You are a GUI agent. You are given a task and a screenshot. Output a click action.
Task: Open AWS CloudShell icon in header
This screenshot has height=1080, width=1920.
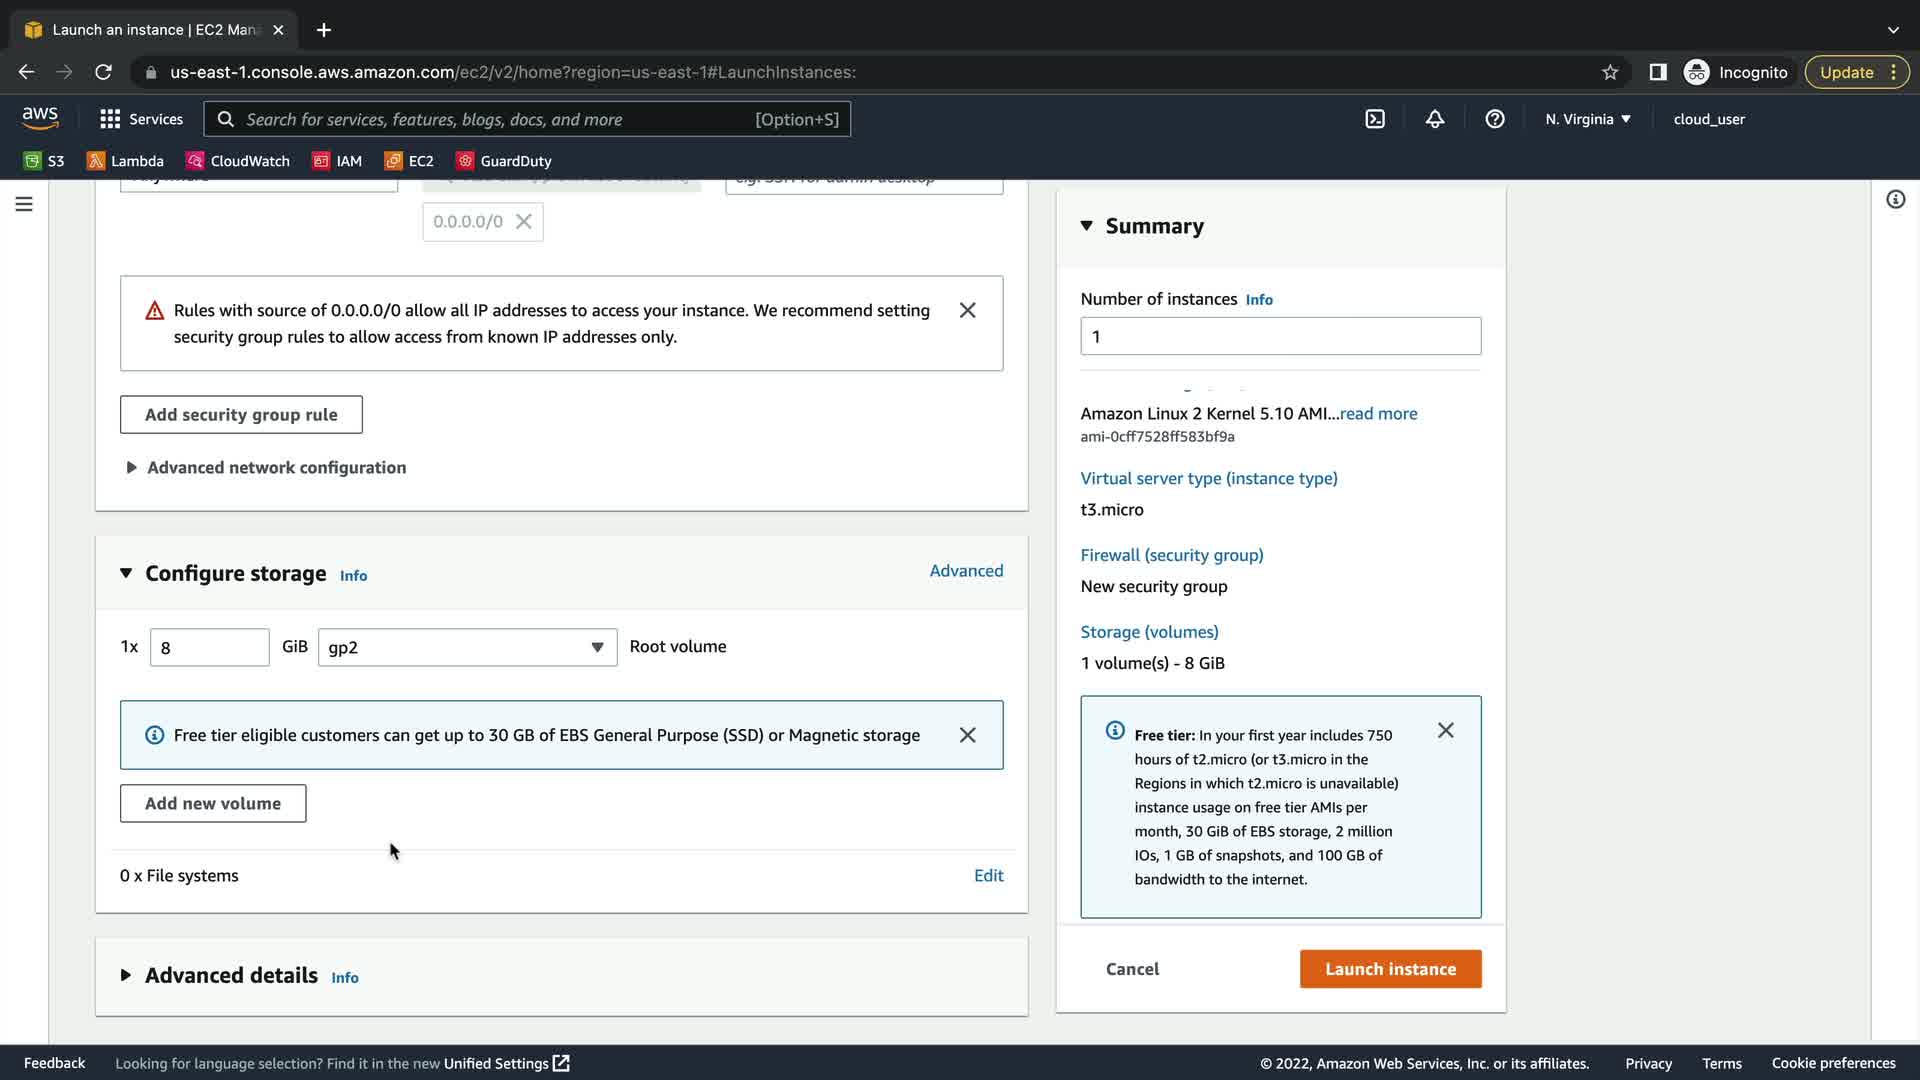click(1375, 119)
